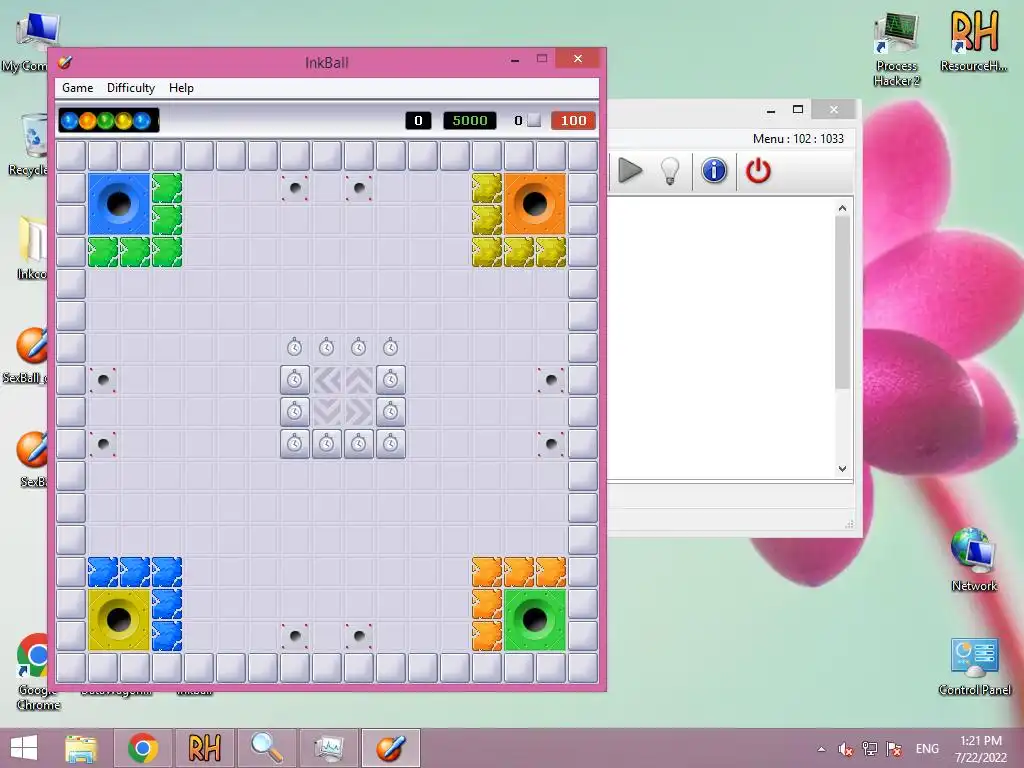This screenshot has height=768, width=1024.
Task: Maximize the Resource Hacker window
Action: 798,110
